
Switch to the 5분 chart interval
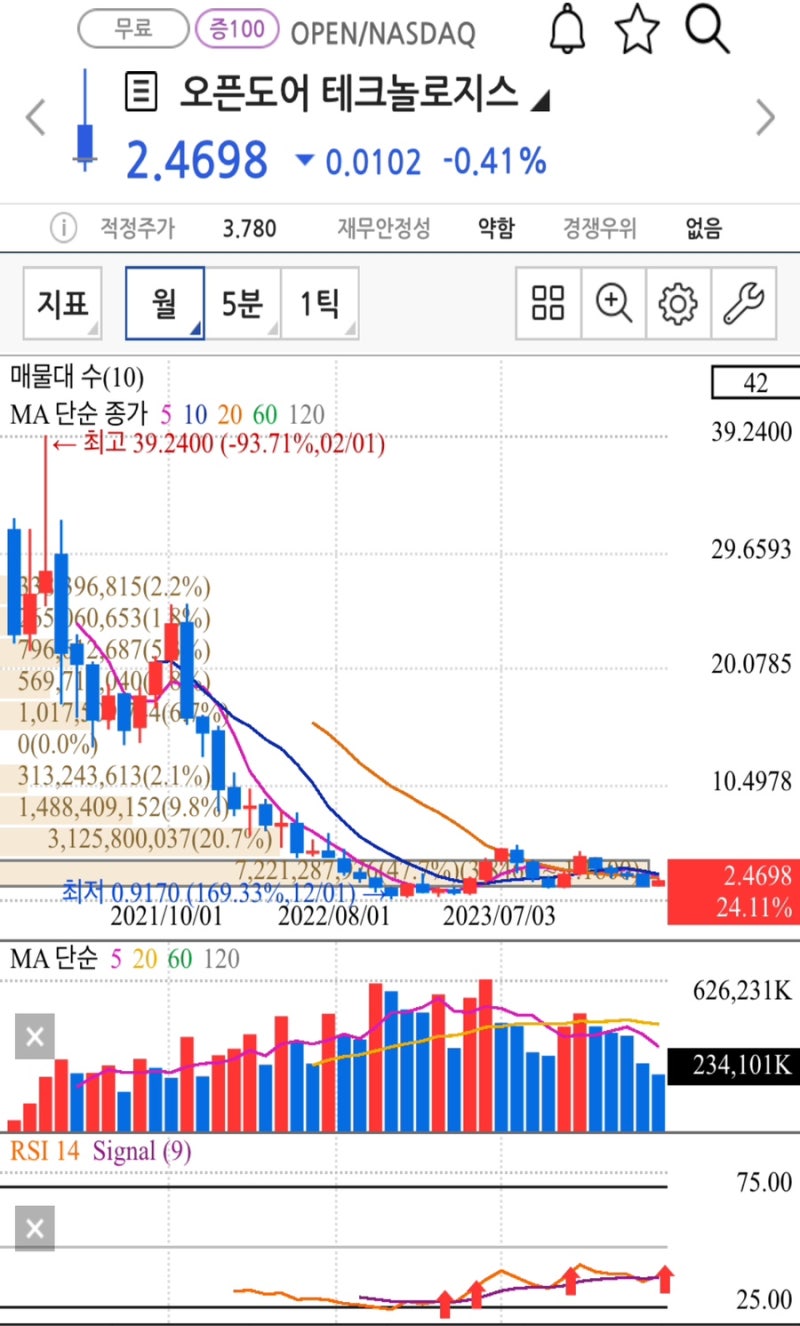tap(243, 303)
